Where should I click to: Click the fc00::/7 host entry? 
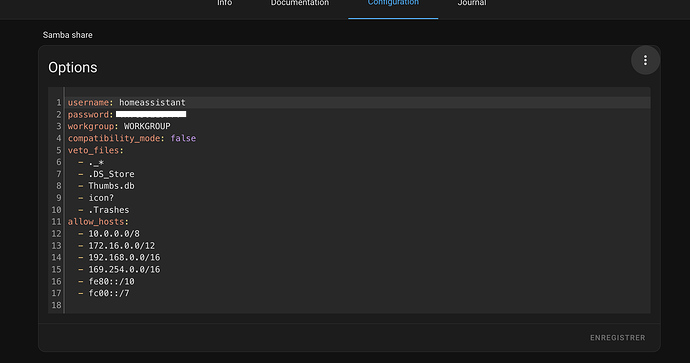click(x=104, y=293)
